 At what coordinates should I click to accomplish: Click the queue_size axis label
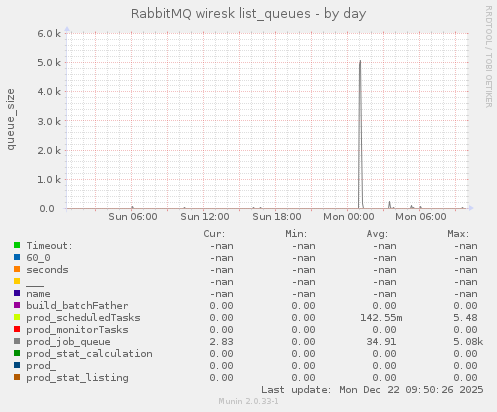(x=11, y=119)
